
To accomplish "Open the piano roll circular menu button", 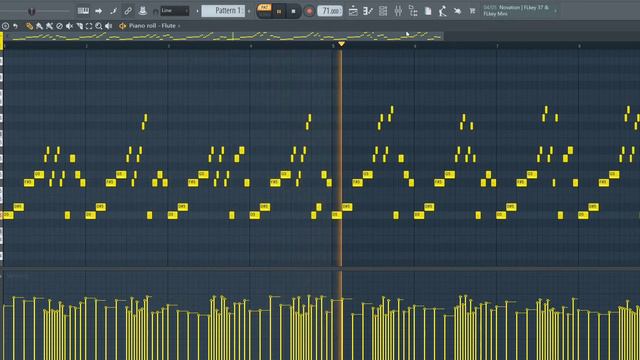I will click(5, 26).
